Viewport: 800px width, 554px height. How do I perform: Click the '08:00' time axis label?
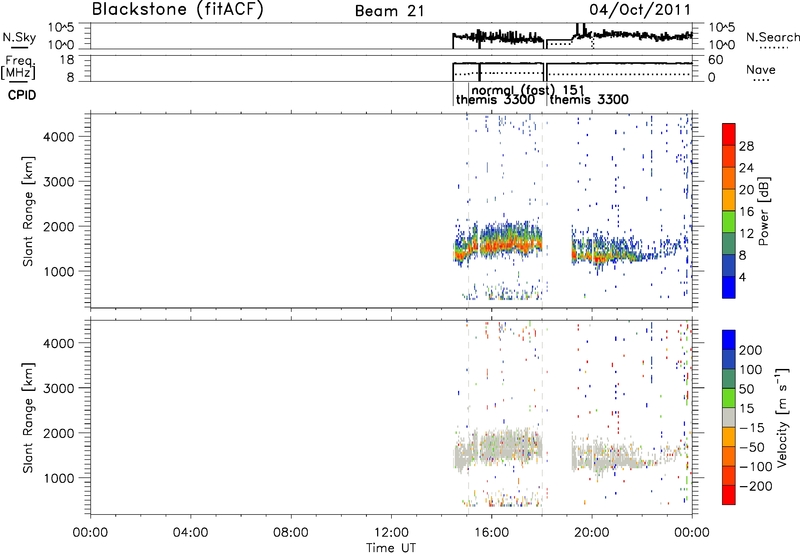point(291,533)
